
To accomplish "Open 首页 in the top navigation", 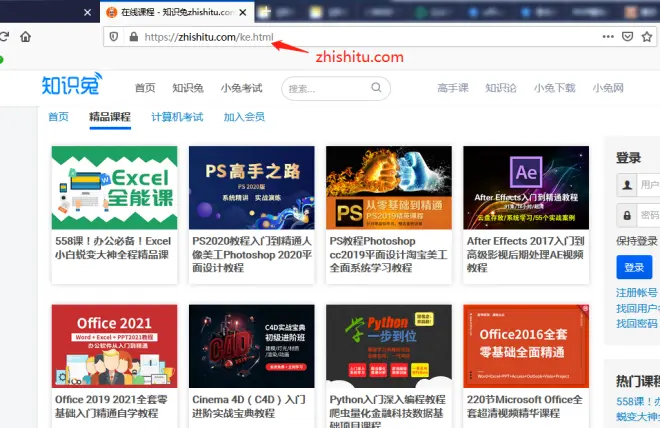I will point(145,88).
